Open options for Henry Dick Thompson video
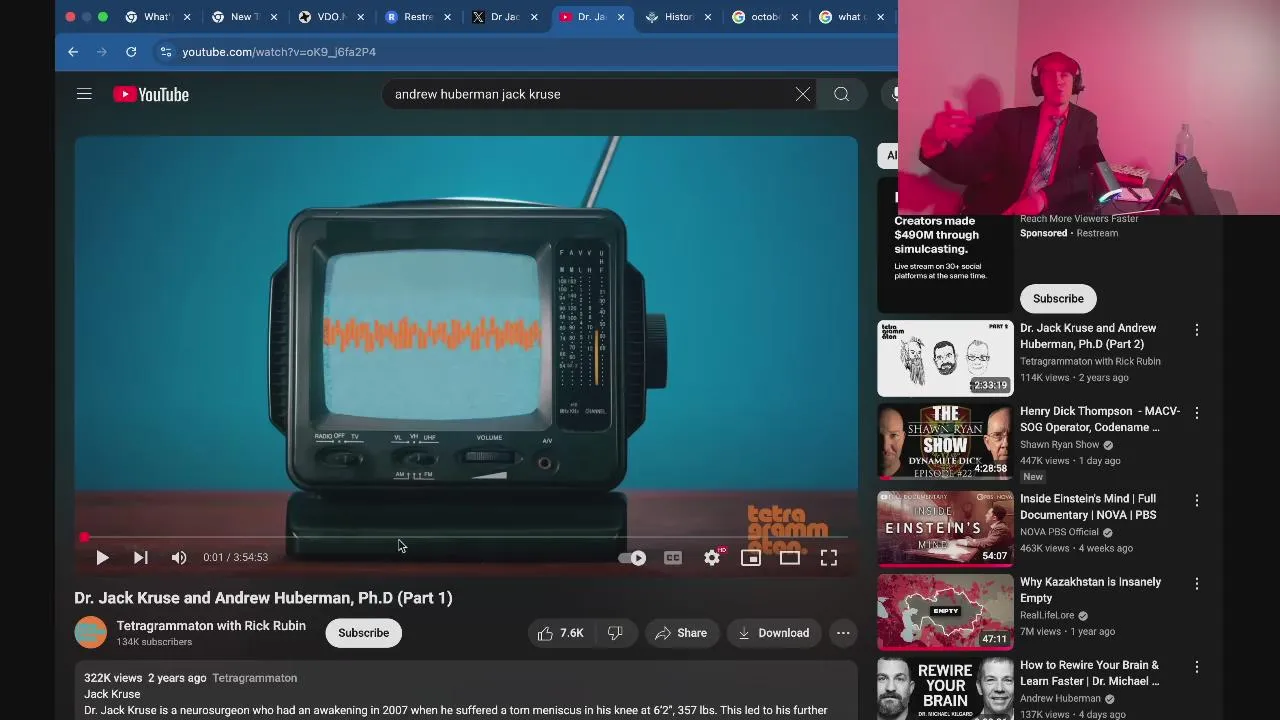The height and width of the screenshot is (720, 1280). 1197,413
